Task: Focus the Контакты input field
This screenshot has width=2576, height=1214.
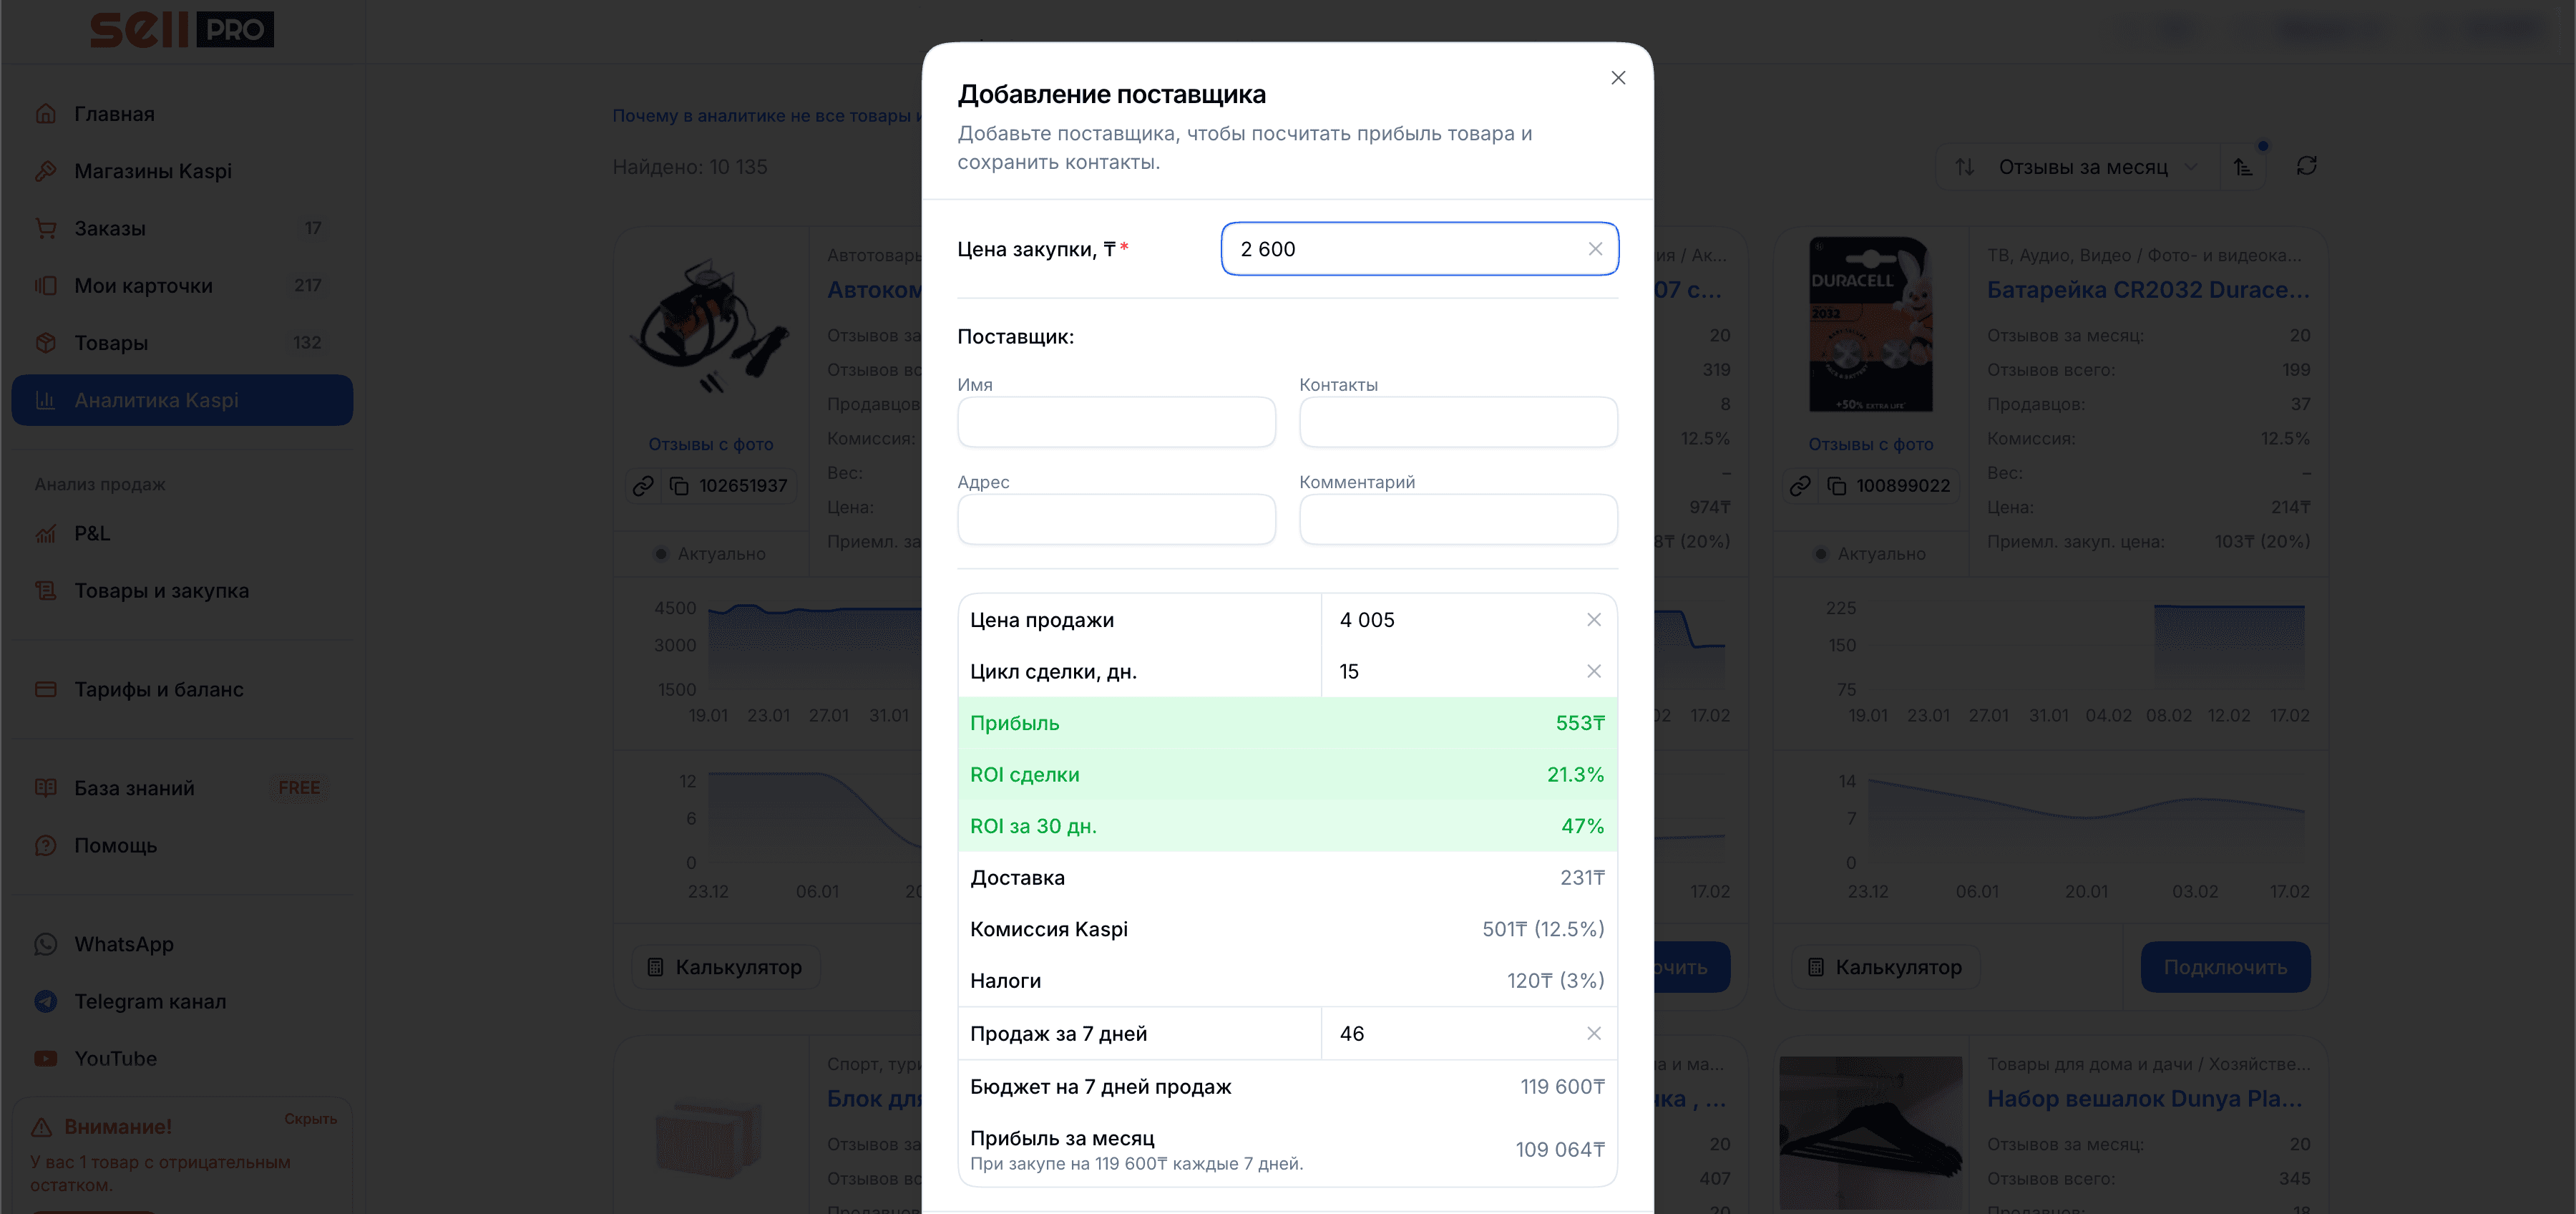Action: click(1458, 422)
